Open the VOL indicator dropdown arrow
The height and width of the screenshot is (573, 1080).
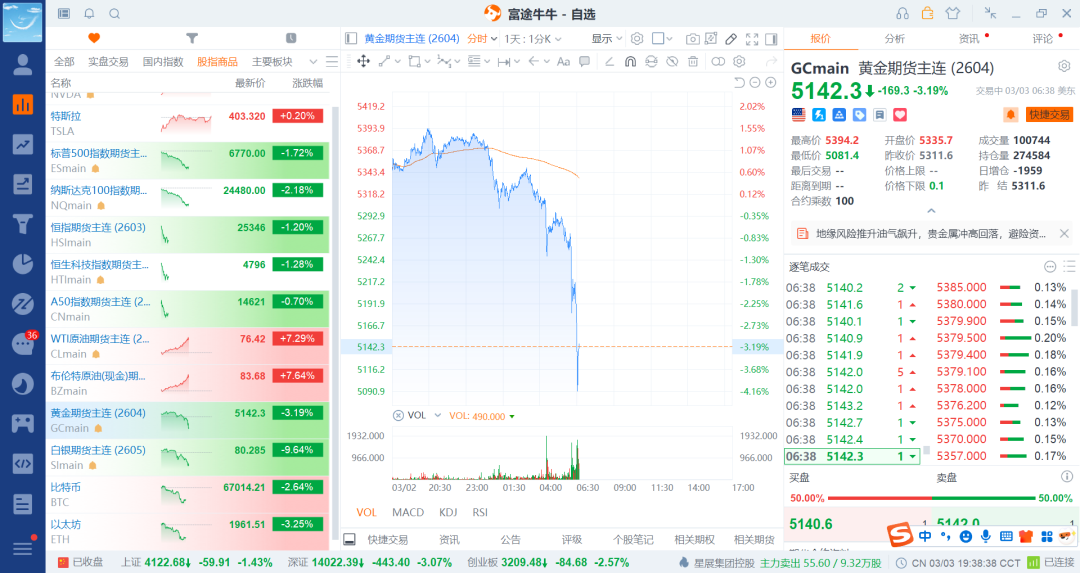(x=437, y=415)
